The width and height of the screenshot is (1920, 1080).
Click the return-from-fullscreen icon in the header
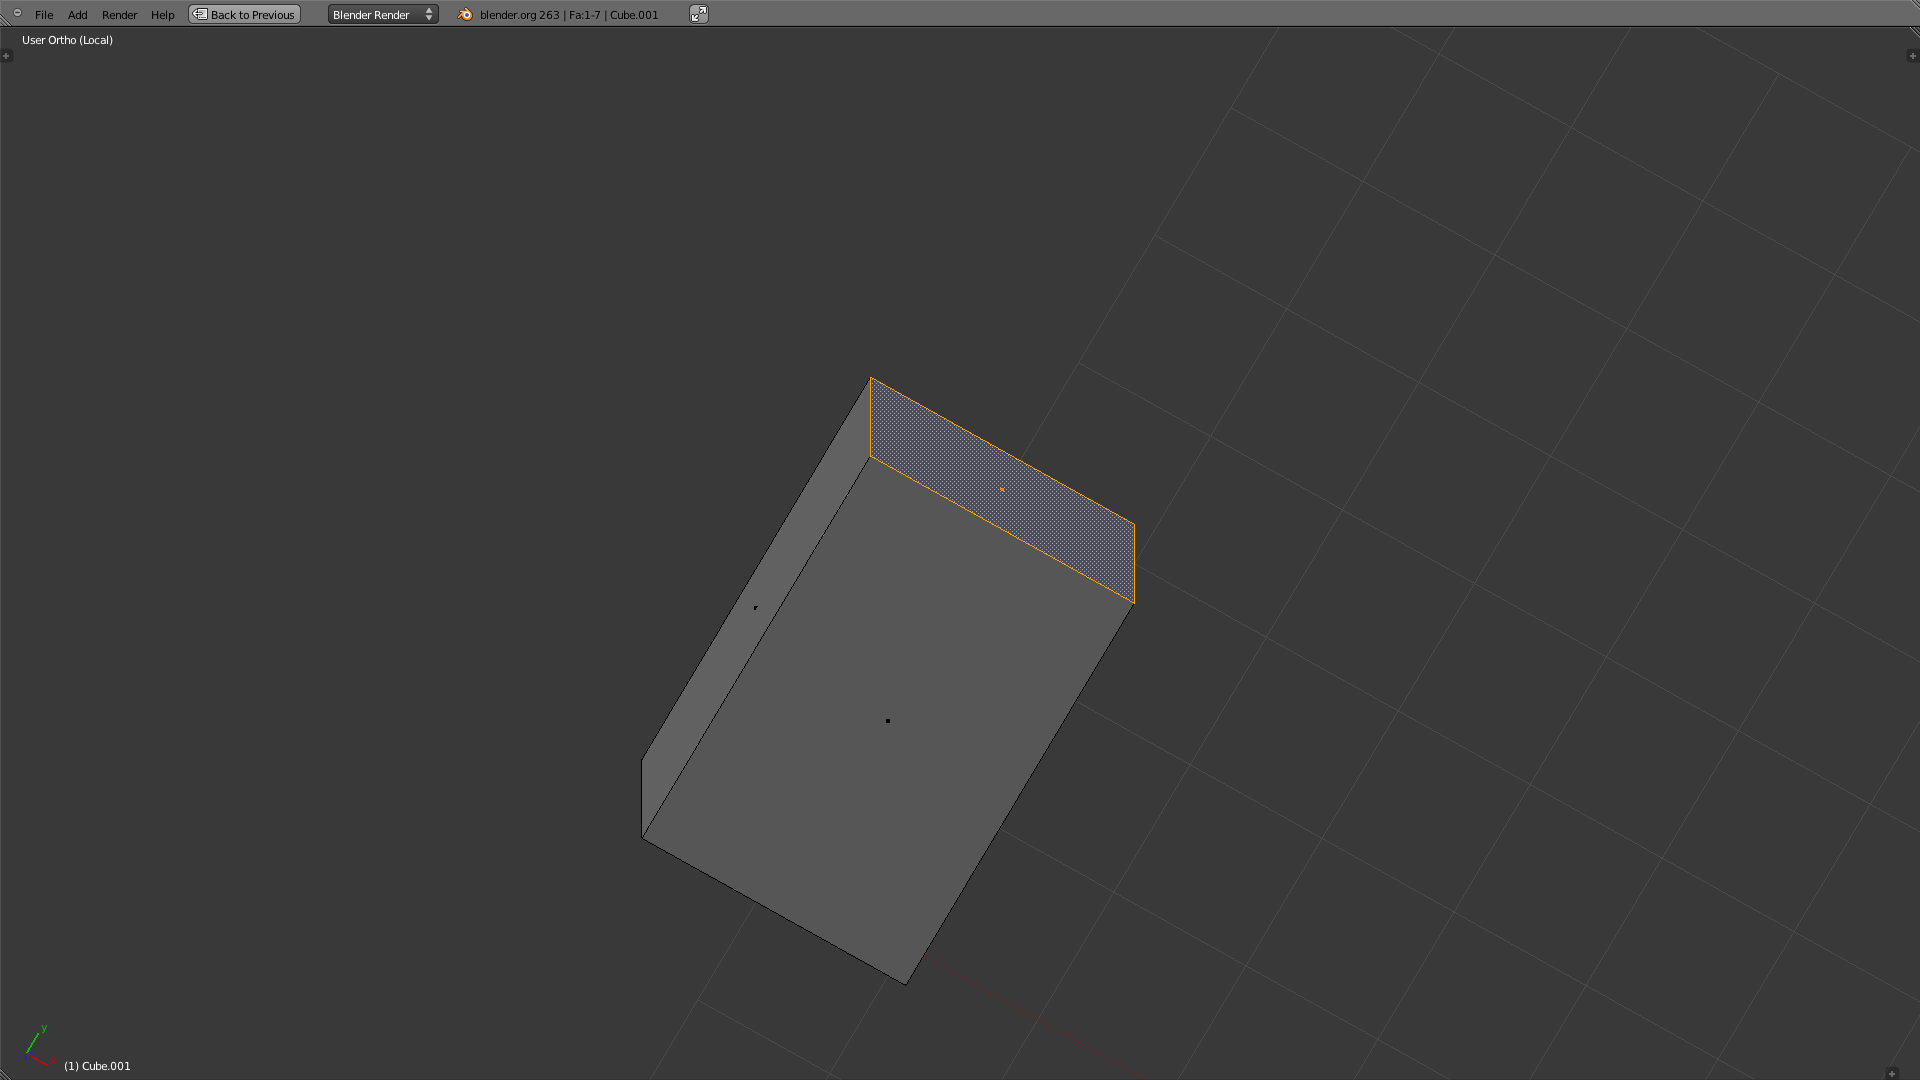pyautogui.click(x=698, y=13)
